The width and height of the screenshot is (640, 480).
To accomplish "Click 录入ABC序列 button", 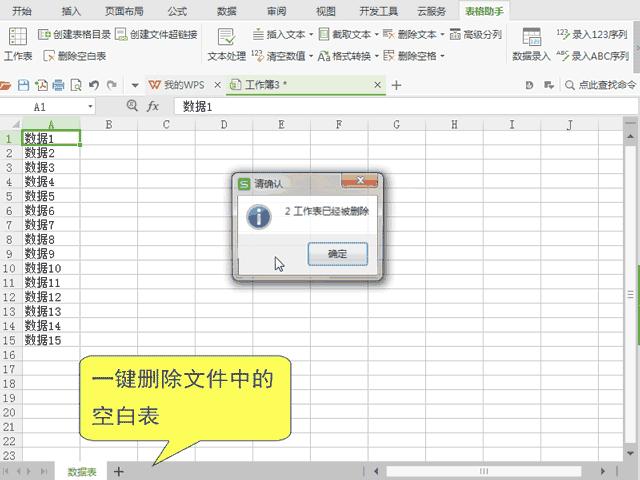I will pyautogui.click(x=593, y=56).
